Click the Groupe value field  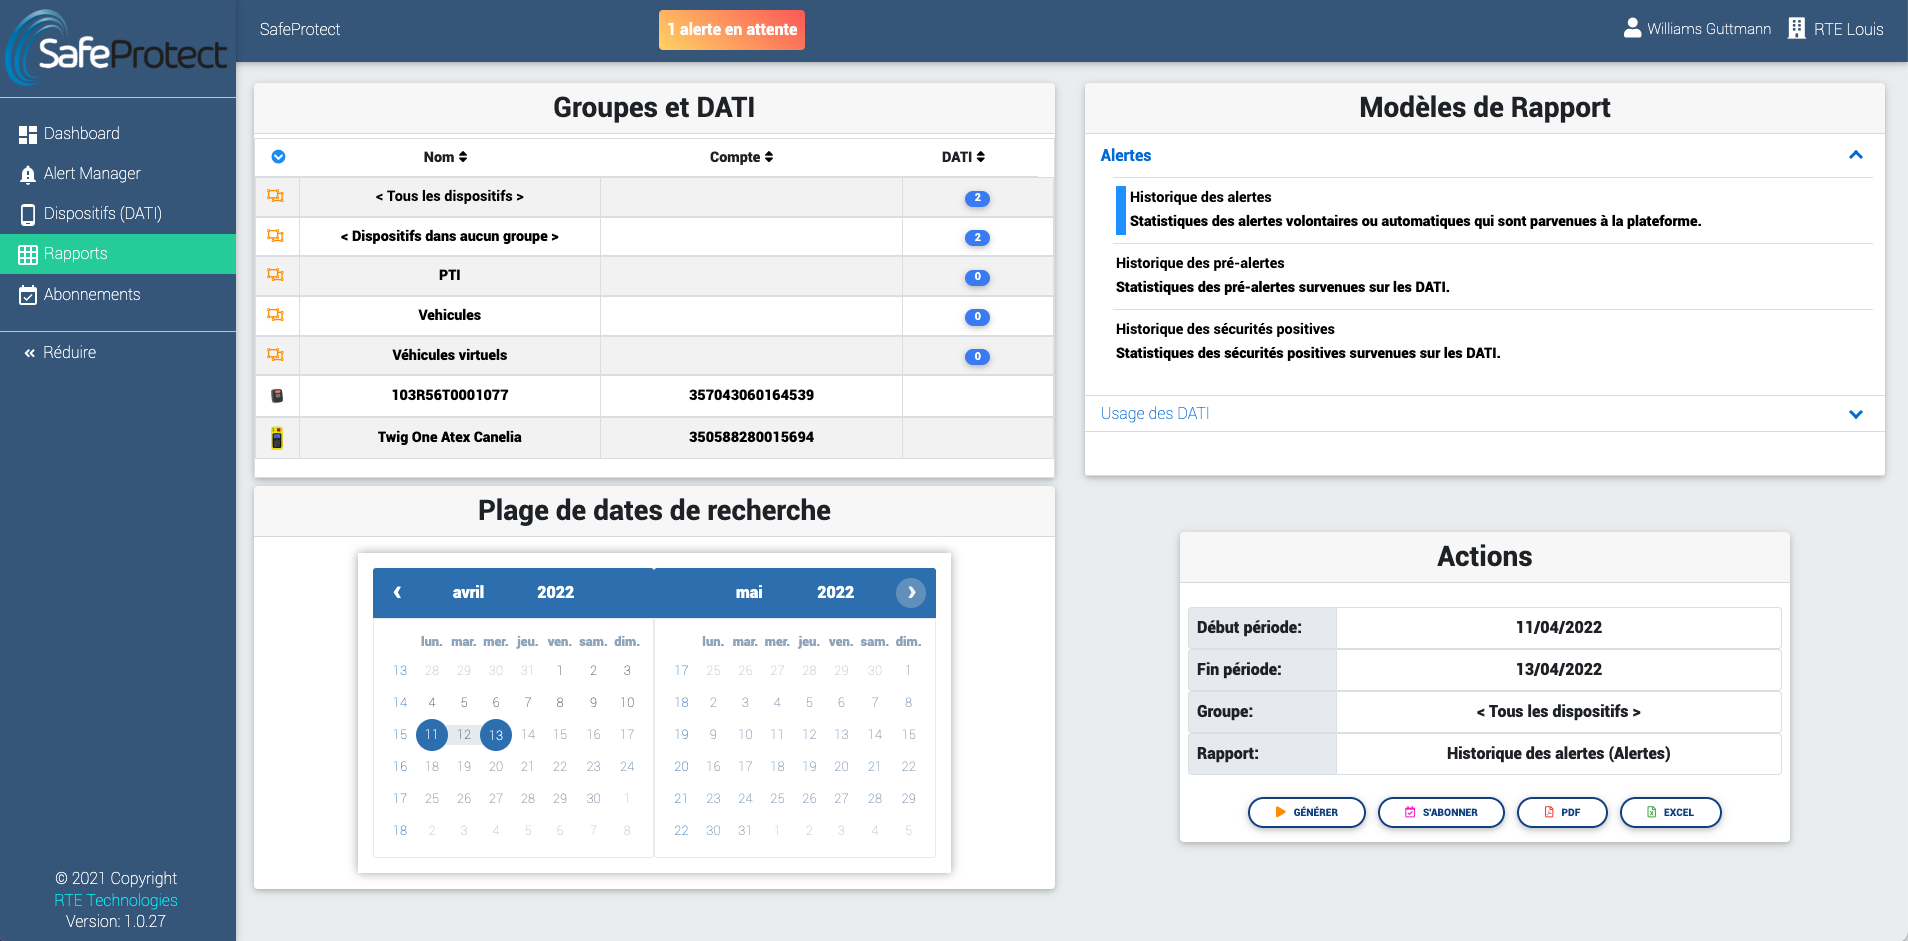click(1558, 711)
